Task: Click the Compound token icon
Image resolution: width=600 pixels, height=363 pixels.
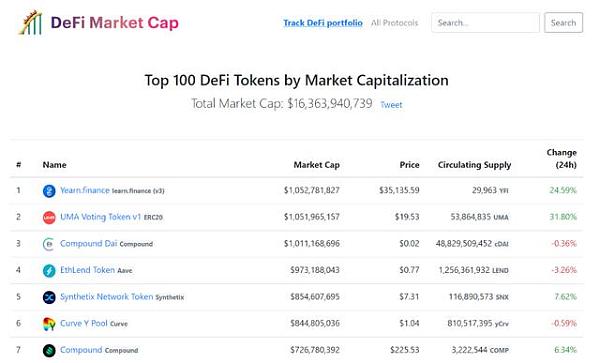Action: click(x=49, y=350)
